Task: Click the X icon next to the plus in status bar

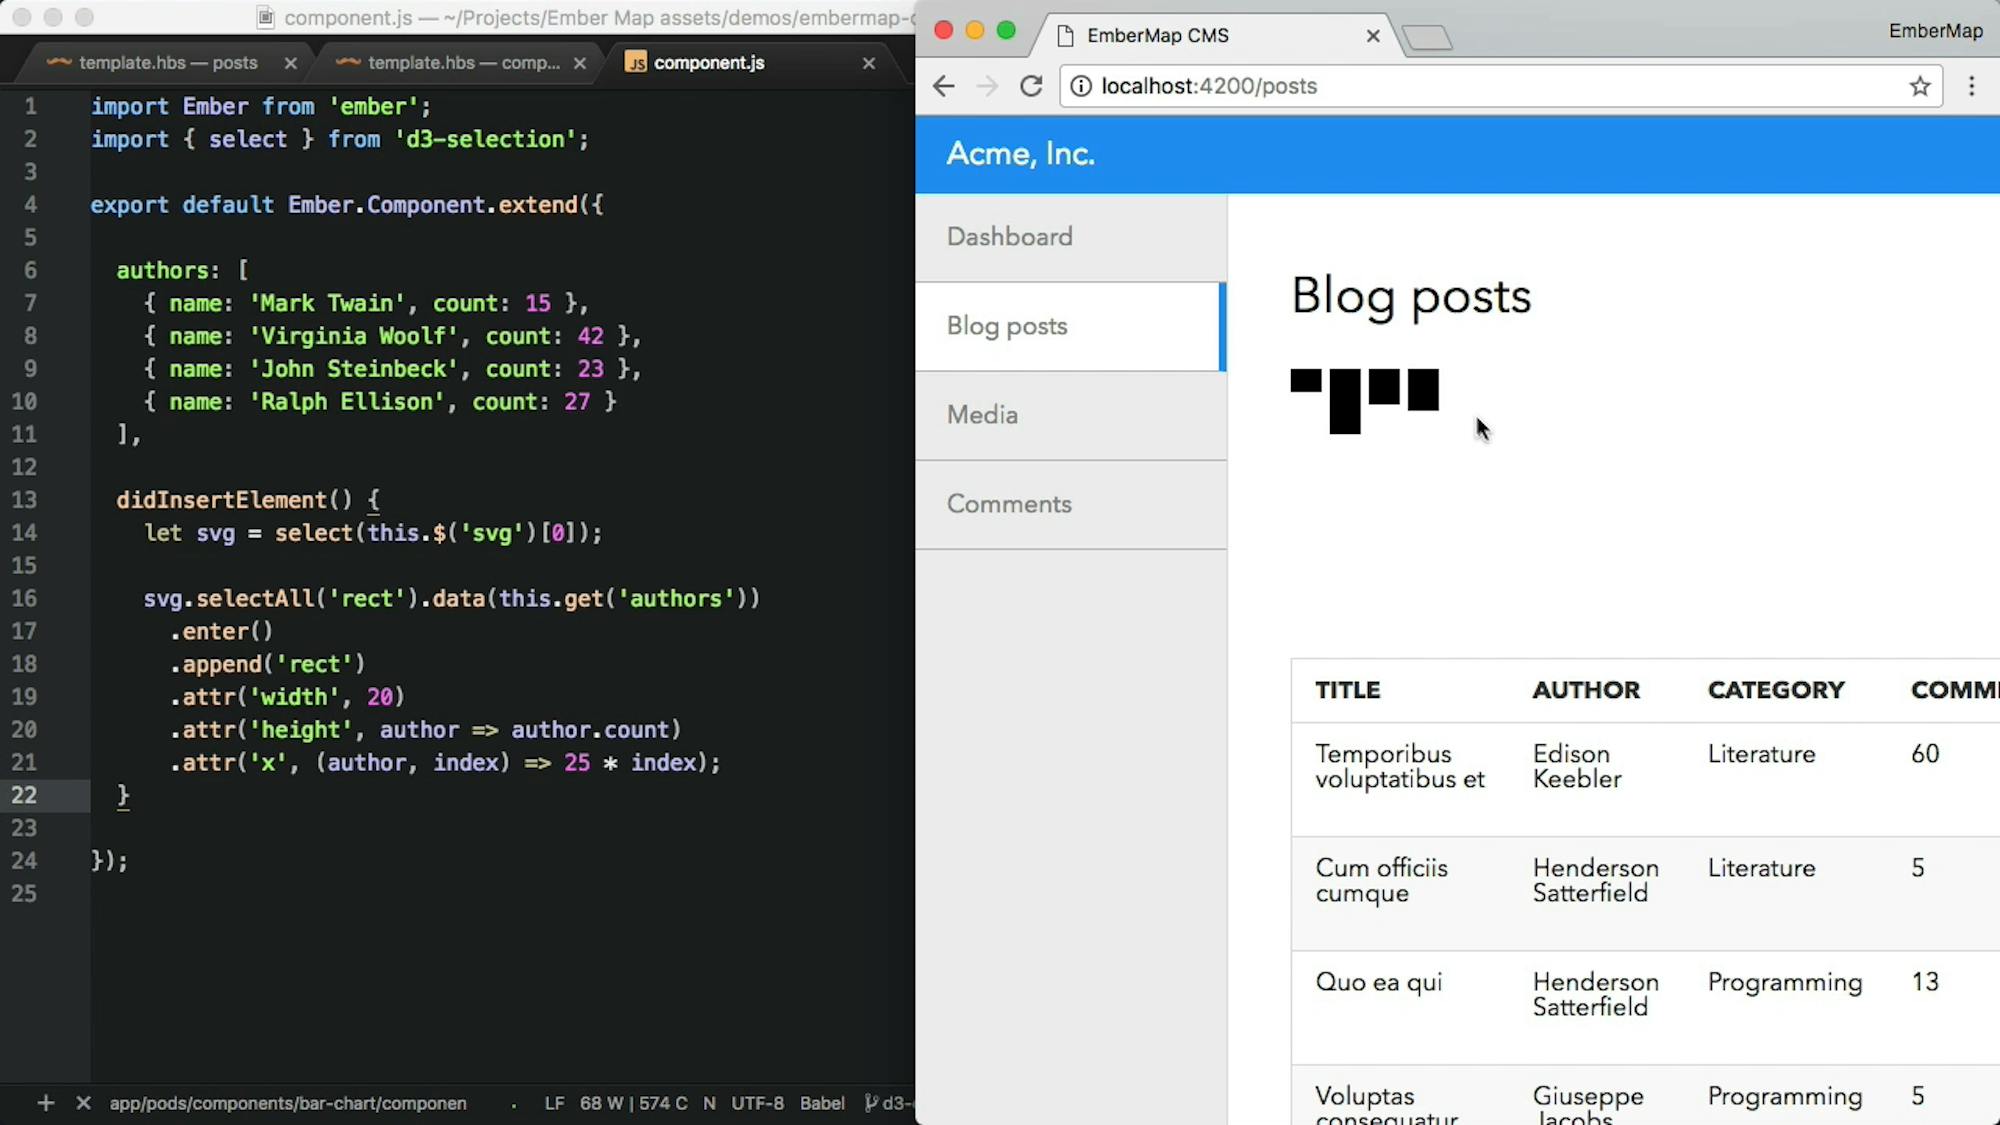Action: (83, 1103)
